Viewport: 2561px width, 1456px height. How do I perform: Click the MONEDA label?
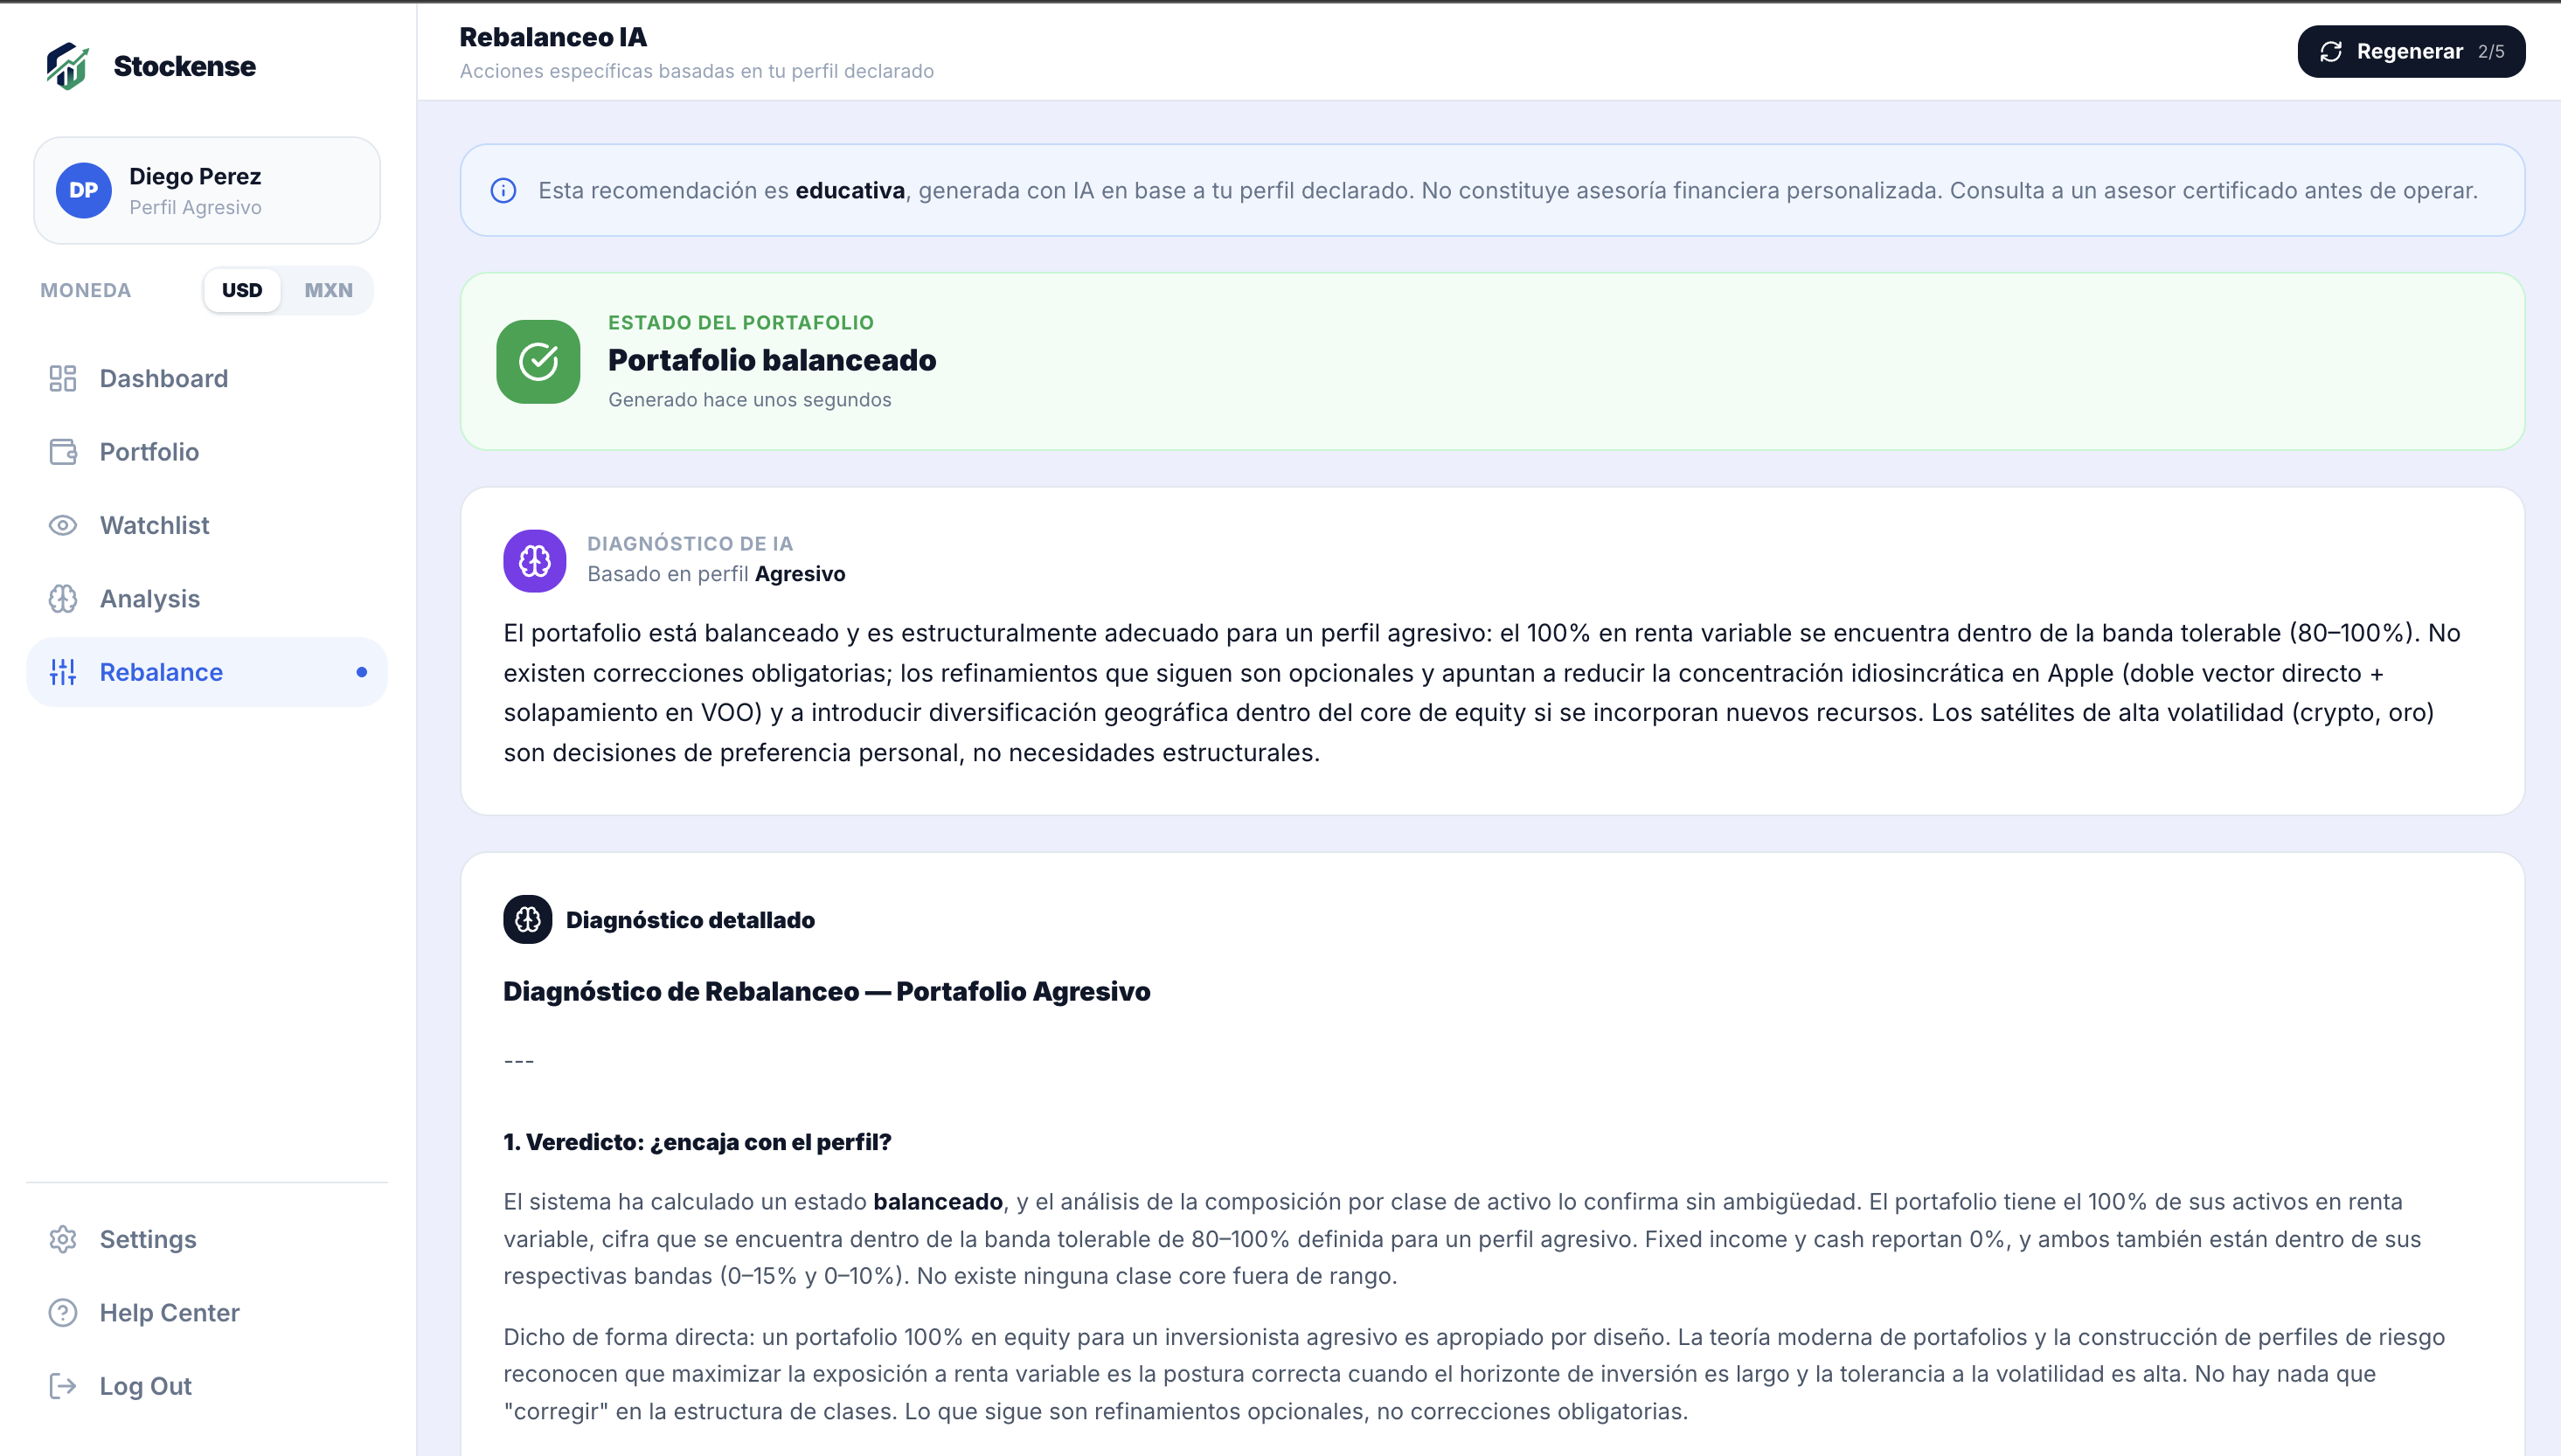[x=86, y=290]
